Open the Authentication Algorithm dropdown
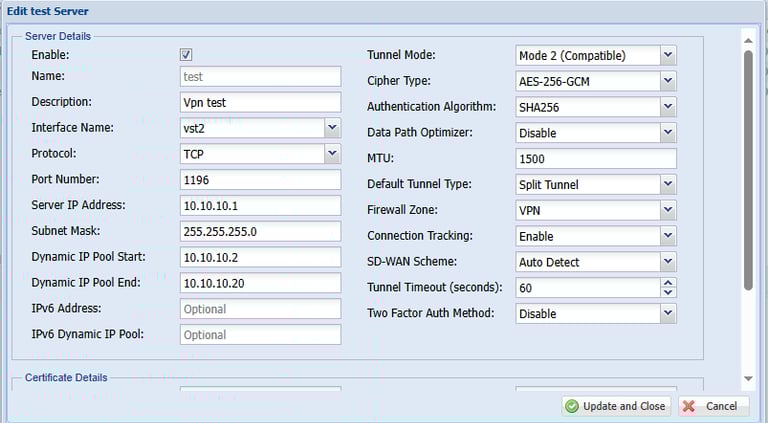Screen dimensions: 768x423 [x=668, y=107]
